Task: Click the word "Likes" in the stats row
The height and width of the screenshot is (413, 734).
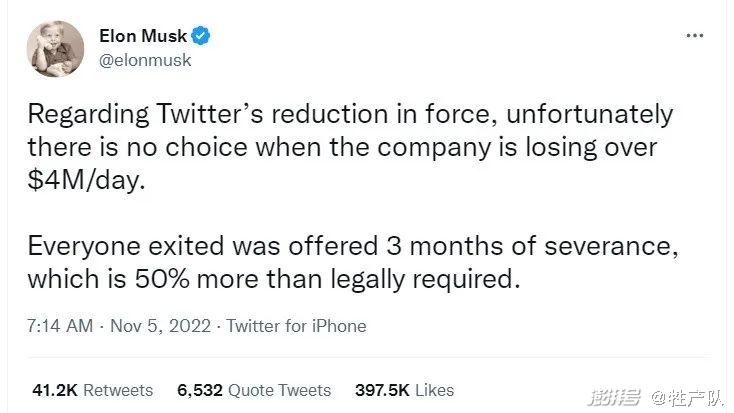Action: click(x=432, y=390)
